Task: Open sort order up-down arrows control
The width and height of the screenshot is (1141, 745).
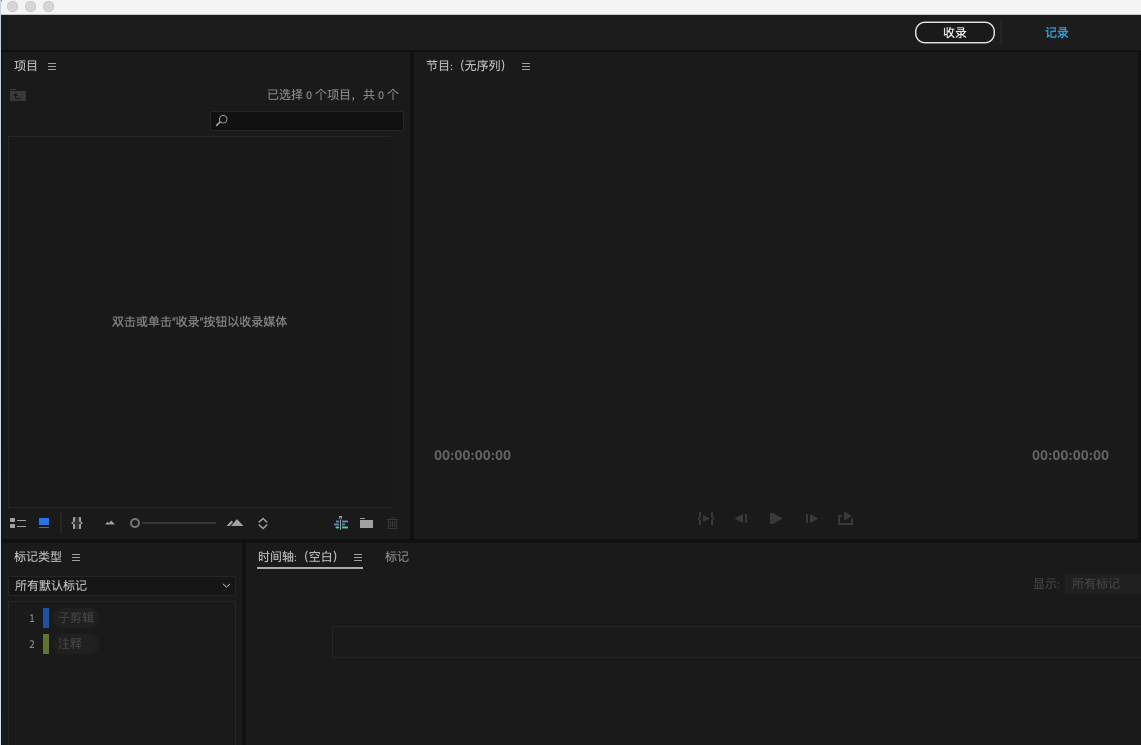Action: pyautogui.click(x=263, y=523)
